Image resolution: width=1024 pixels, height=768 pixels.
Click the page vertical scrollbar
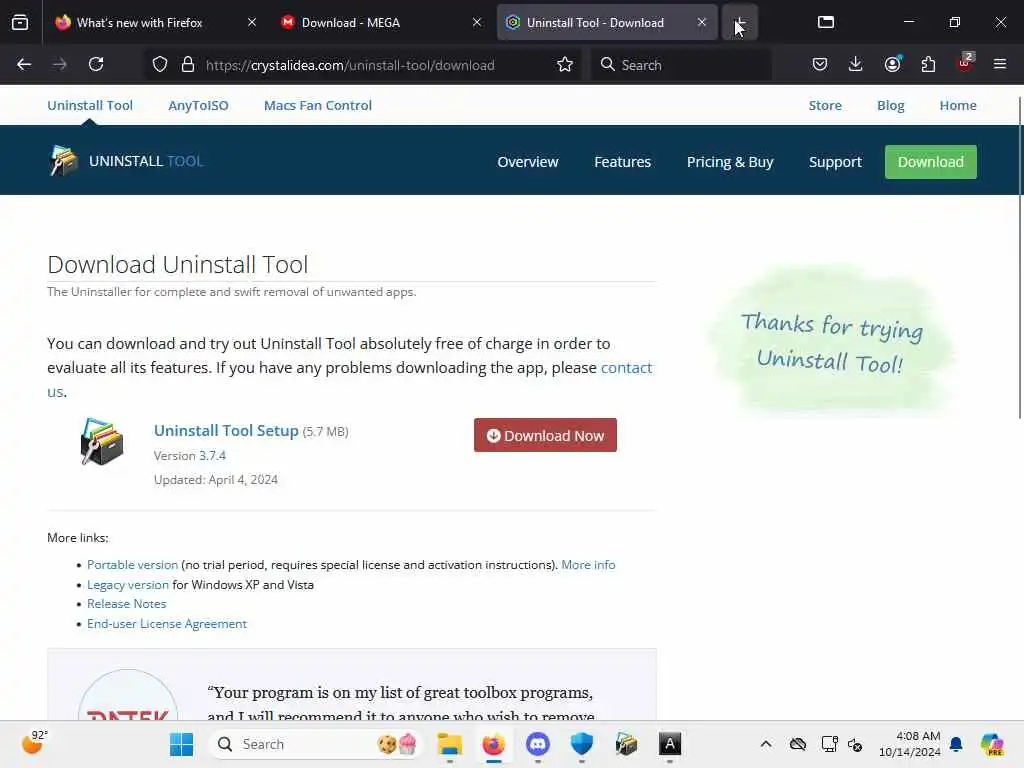click(1019, 258)
